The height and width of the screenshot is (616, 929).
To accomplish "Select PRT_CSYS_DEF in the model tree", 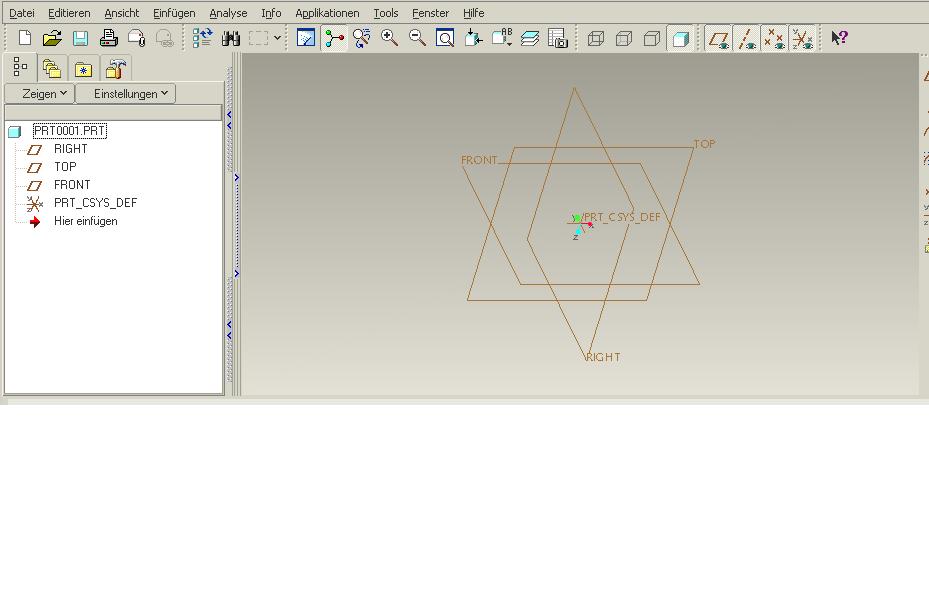I will (x=95, y=203).
